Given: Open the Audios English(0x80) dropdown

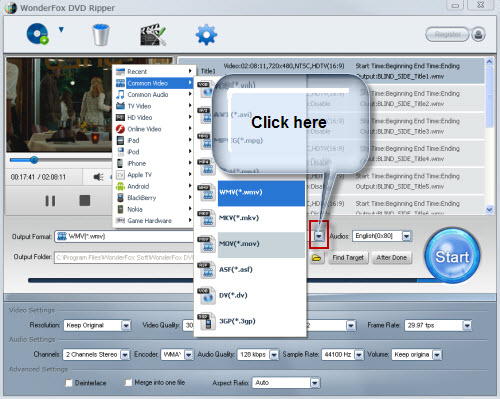Looking at the screenshot, I should (406, 236).
